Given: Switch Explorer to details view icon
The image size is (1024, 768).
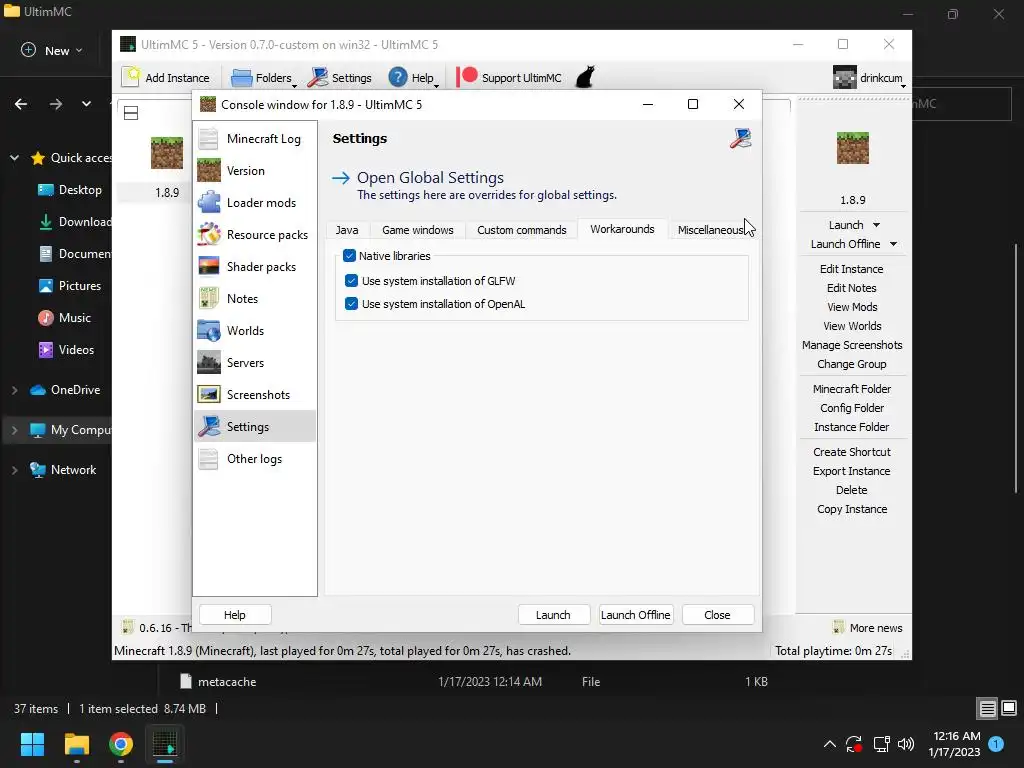Looking at the screenshot, I should [987, 708].
